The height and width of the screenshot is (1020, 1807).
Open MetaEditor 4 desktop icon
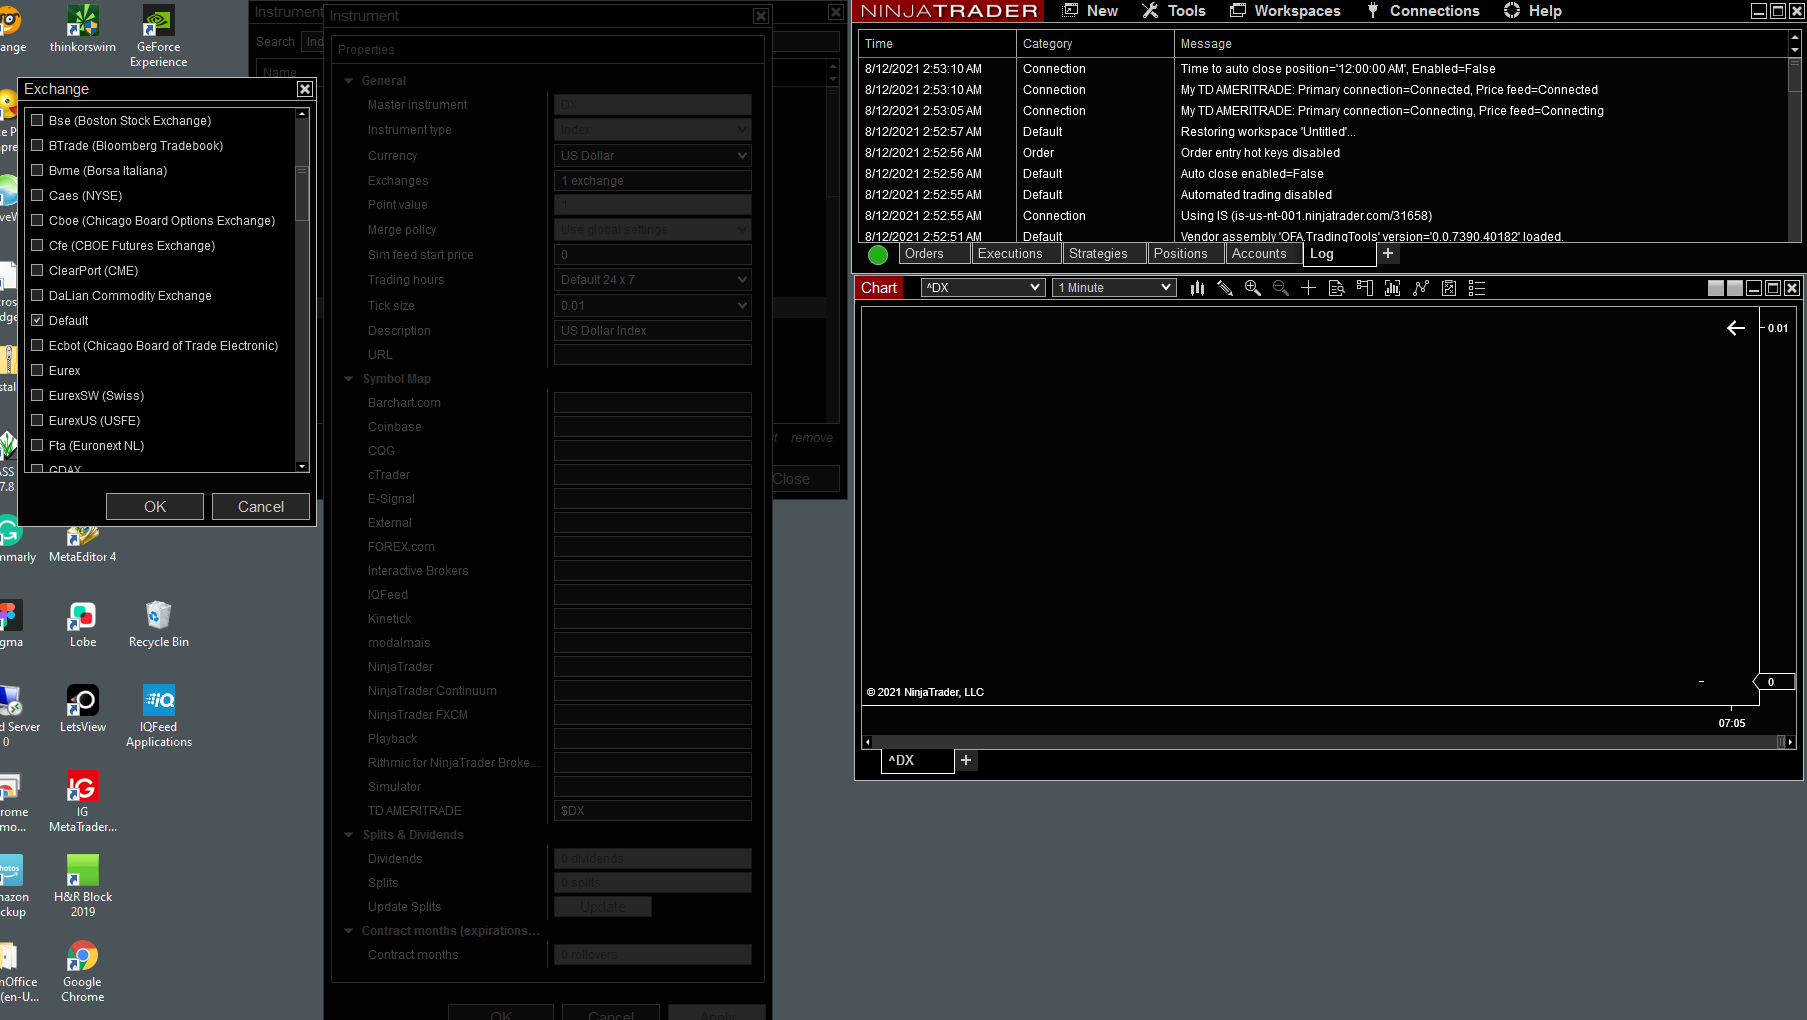pos(83,545)
